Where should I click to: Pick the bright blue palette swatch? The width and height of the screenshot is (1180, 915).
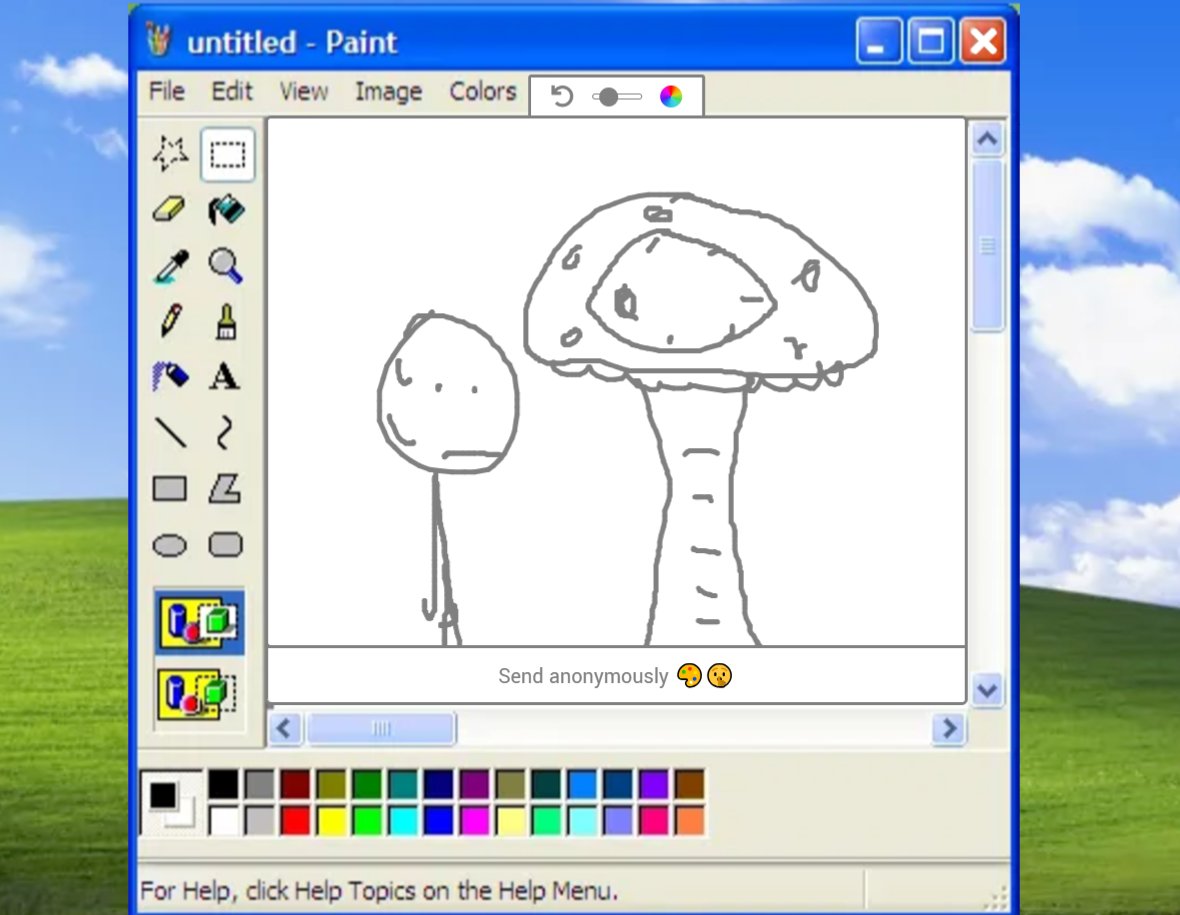pyautogui.click(x=439, y=820)
